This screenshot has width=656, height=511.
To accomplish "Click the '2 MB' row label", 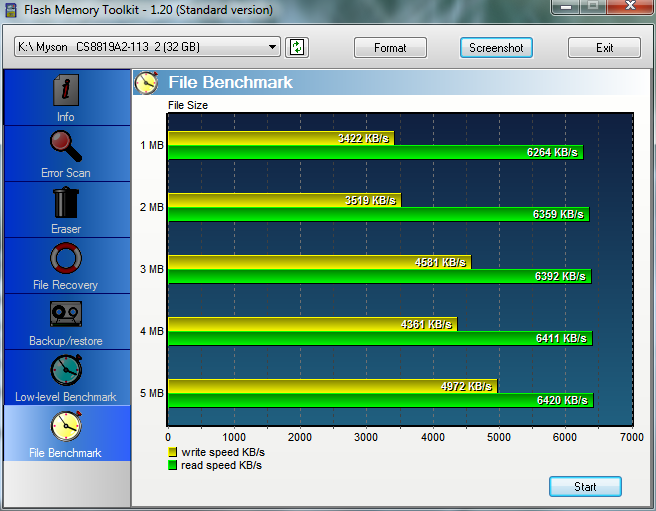I will coord(151,207).
